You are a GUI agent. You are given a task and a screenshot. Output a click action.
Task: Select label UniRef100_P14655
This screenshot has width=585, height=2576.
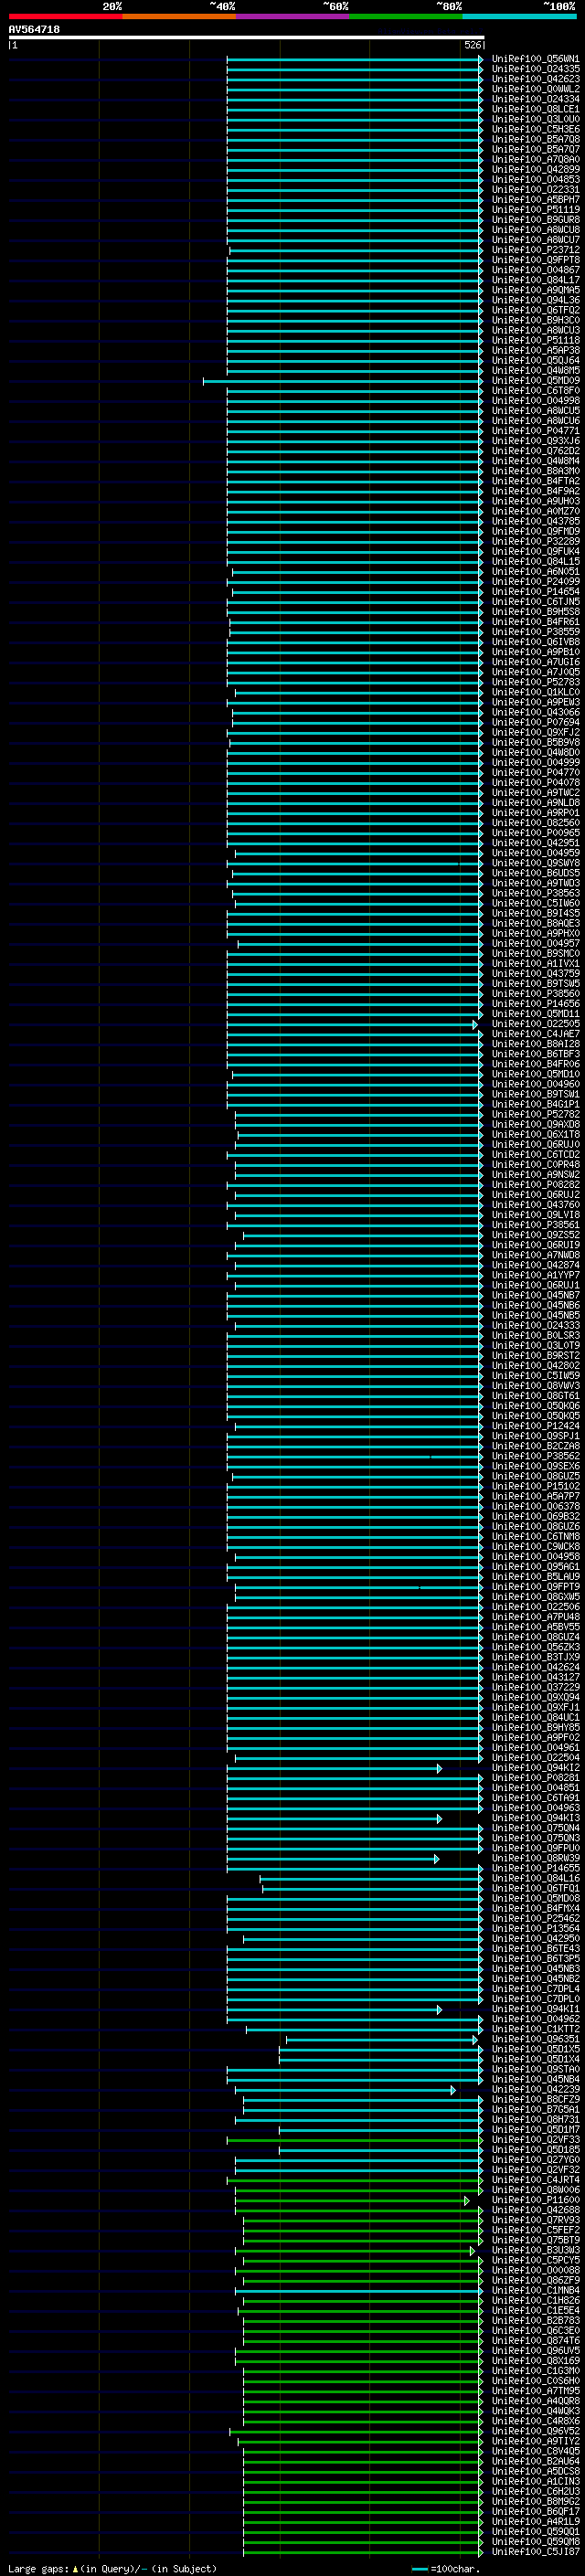(535, 1869)
